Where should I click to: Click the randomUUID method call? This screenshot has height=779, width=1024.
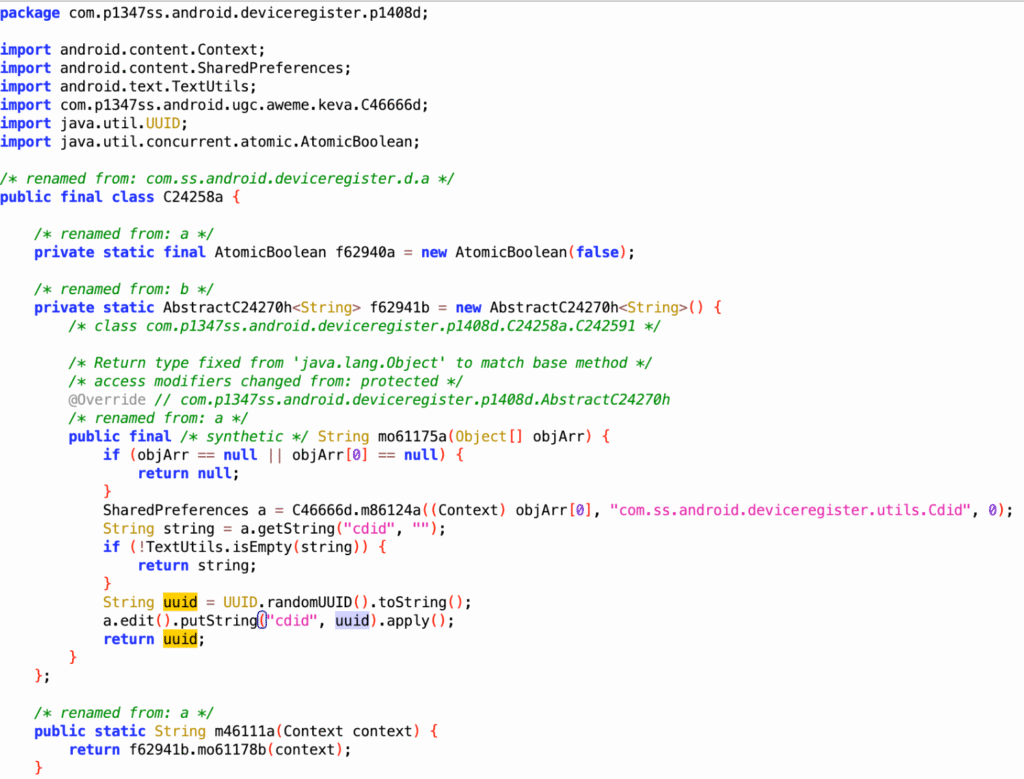(x=318, y=602)
